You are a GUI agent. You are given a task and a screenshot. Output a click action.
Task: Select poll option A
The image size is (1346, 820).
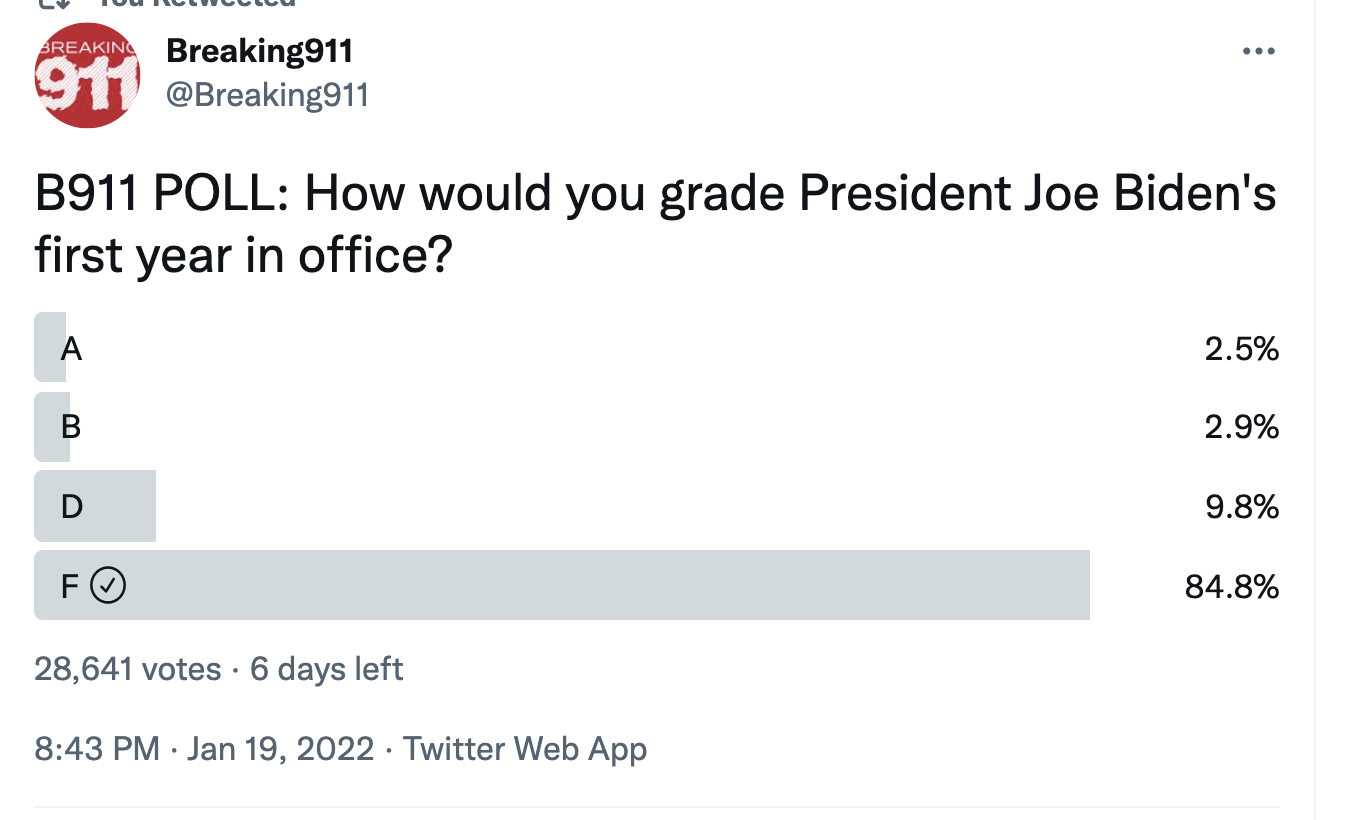click(x=71, y=349)
